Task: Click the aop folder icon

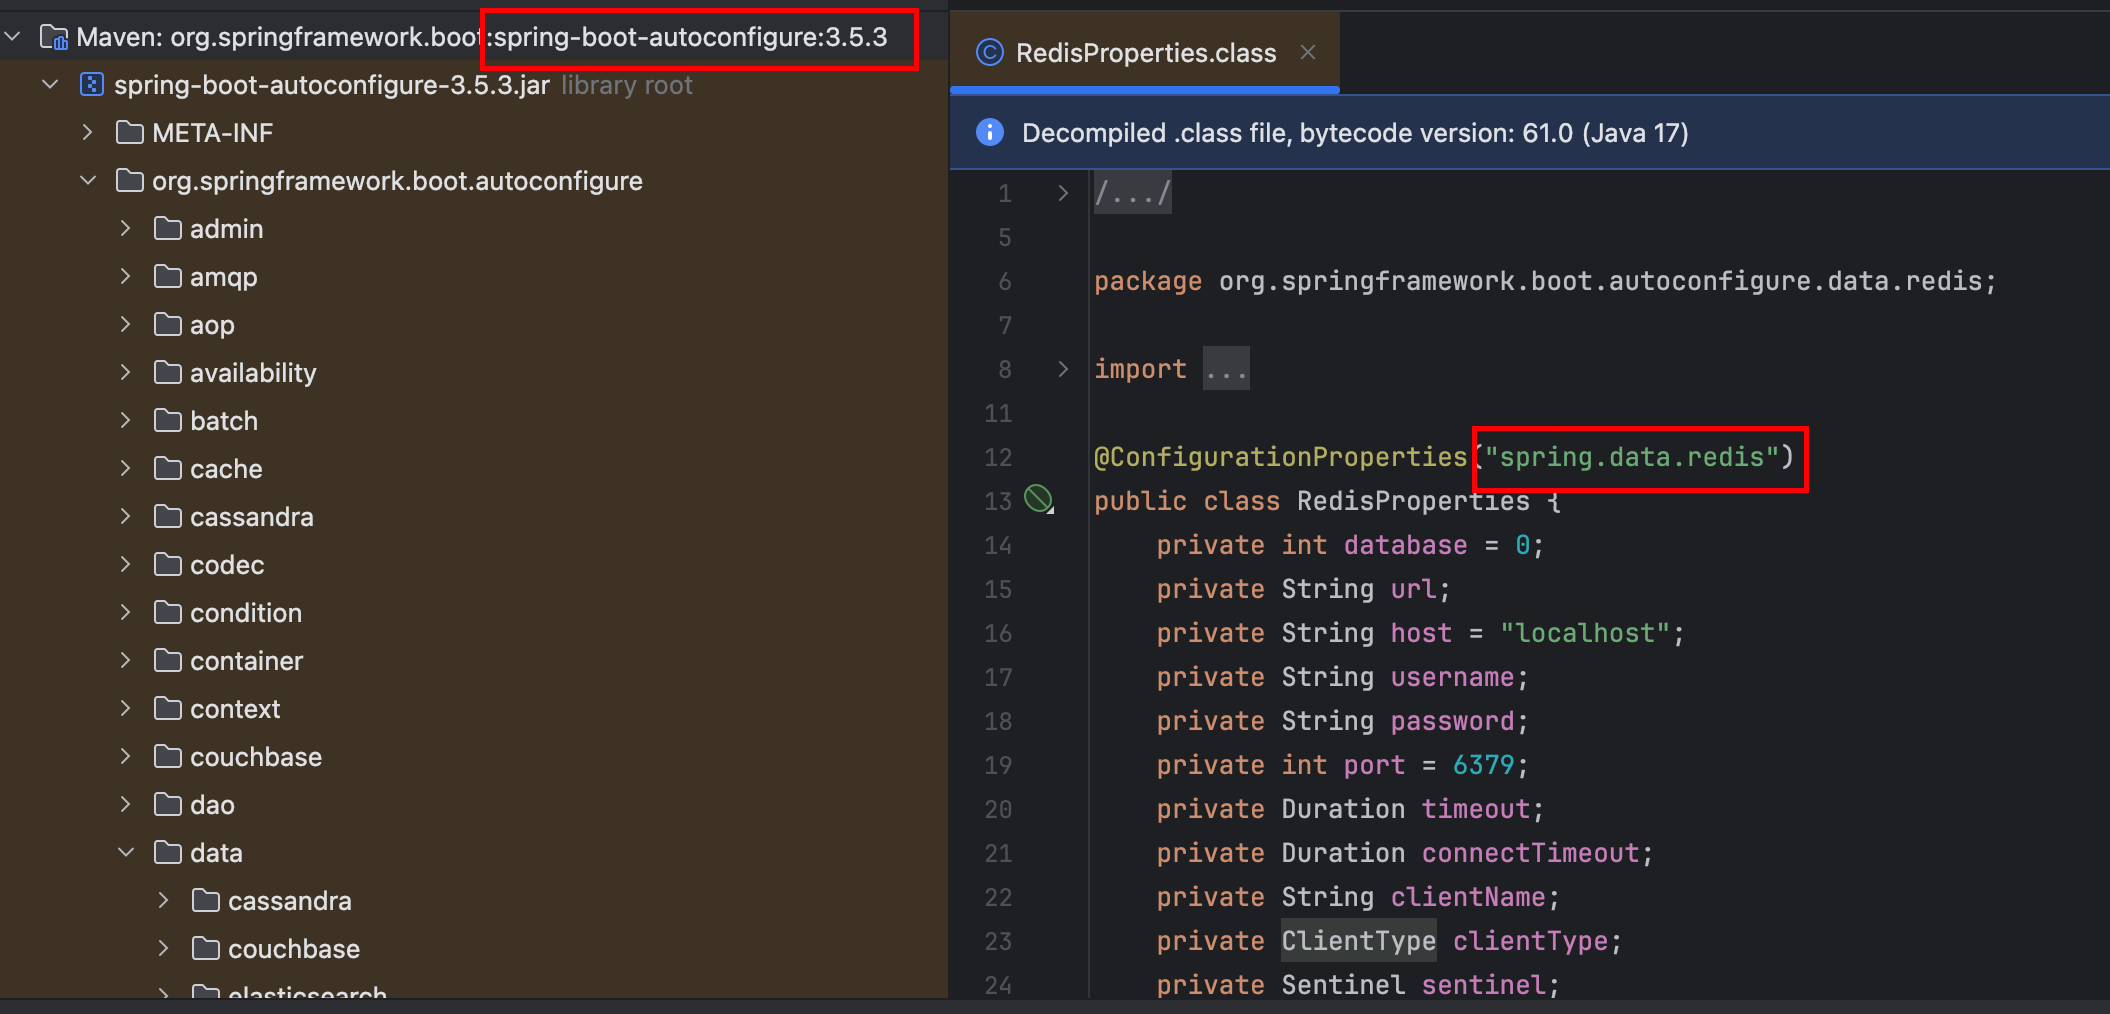Action: (167, 324)
